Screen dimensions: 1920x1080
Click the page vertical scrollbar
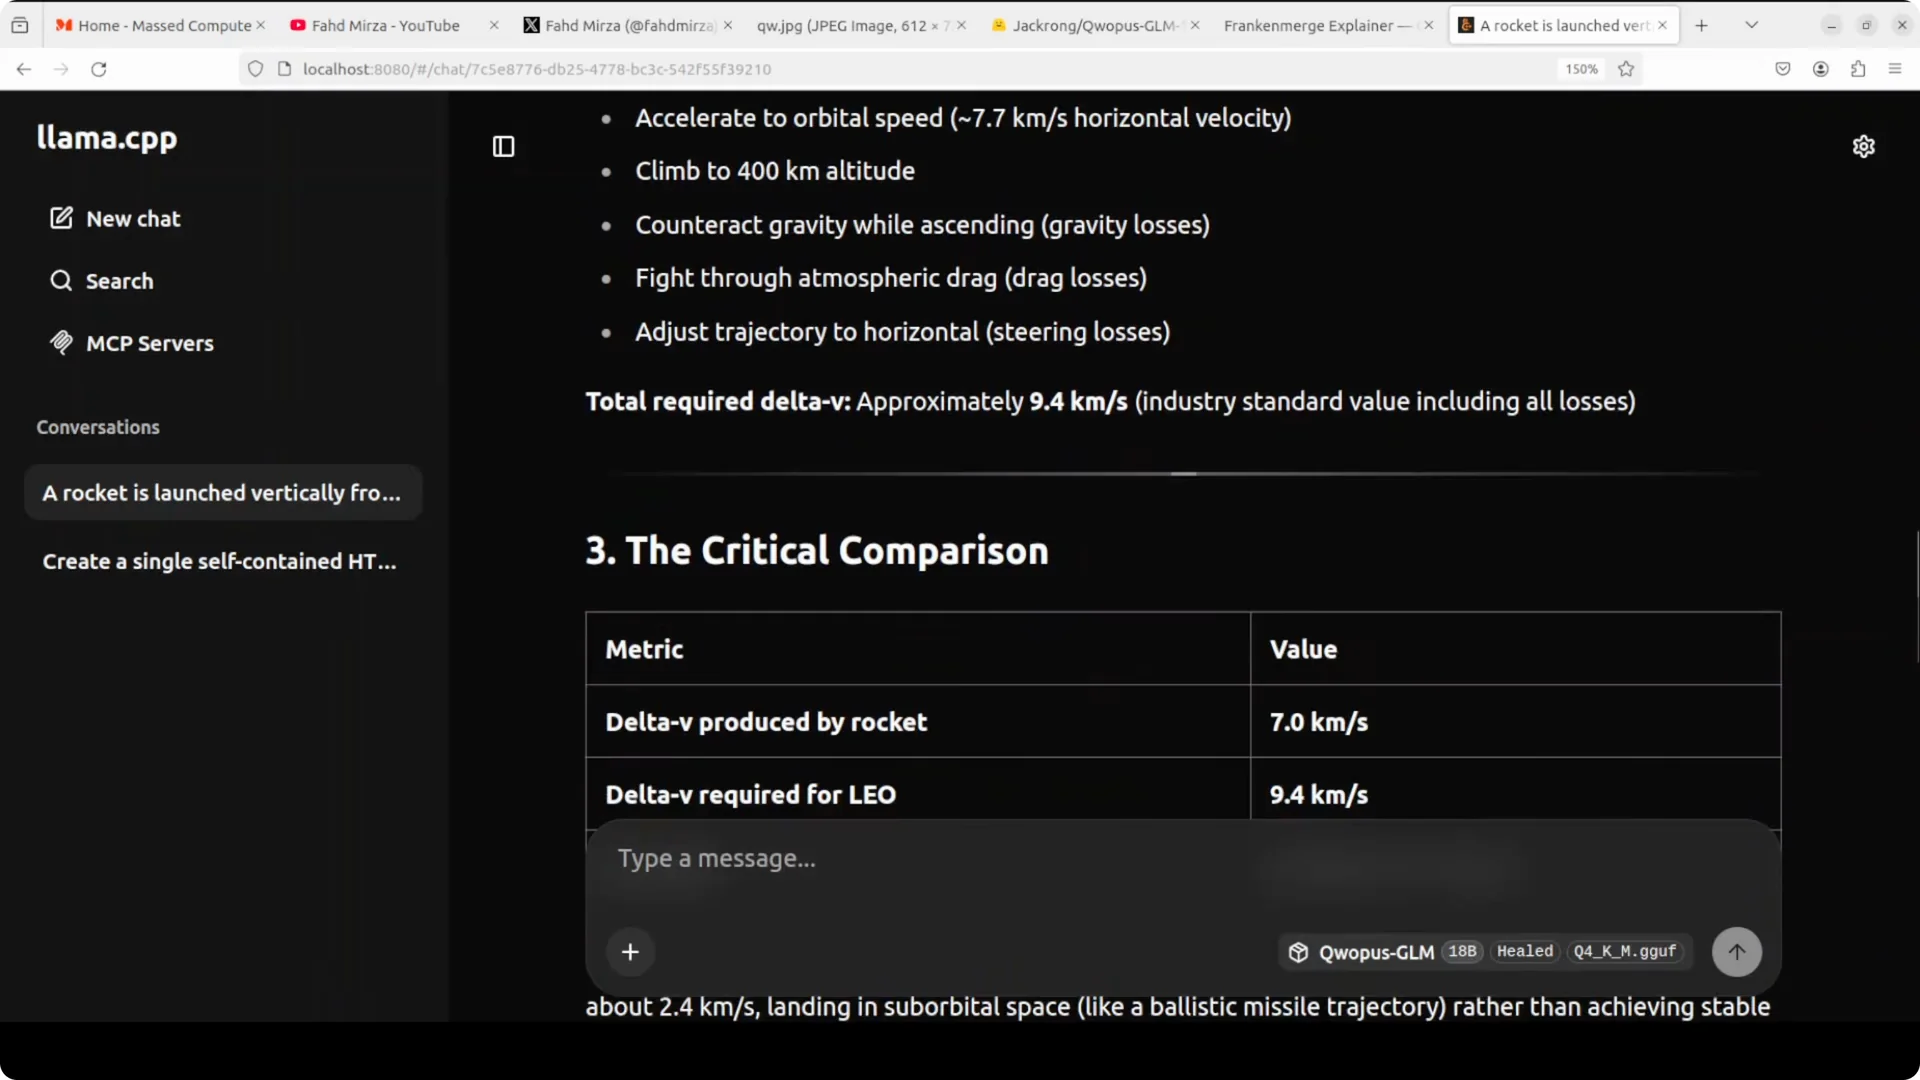coord(1915,596)
